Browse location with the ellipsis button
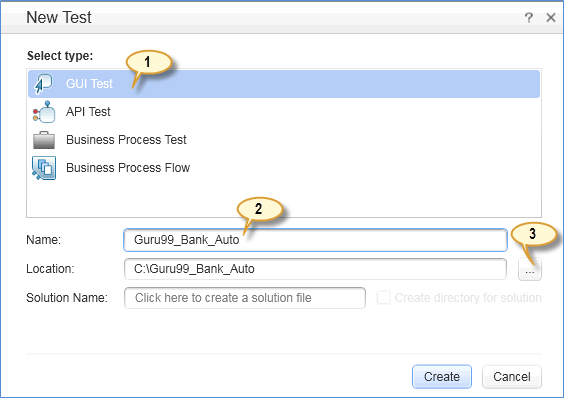The width and height of the screenshot is (564, 398). click(530, 269)
